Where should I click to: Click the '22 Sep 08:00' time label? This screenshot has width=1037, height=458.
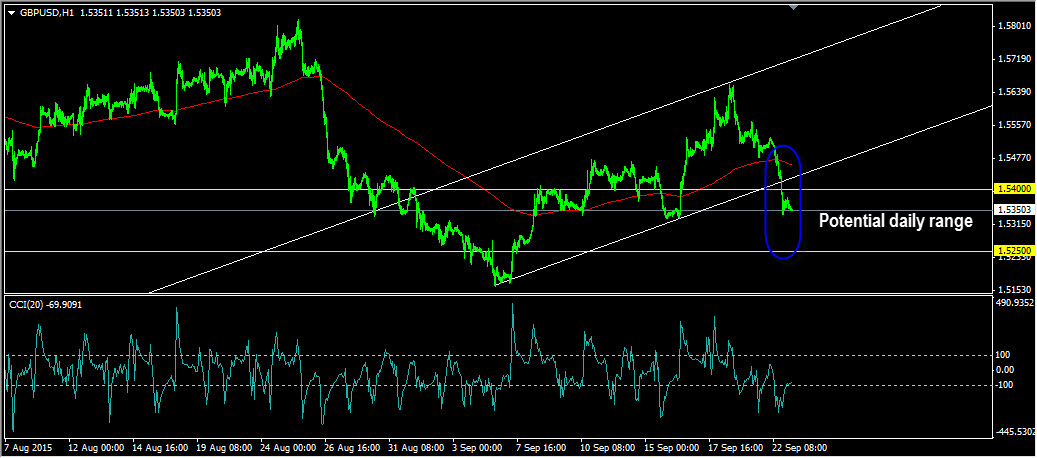tap(798, 448)
